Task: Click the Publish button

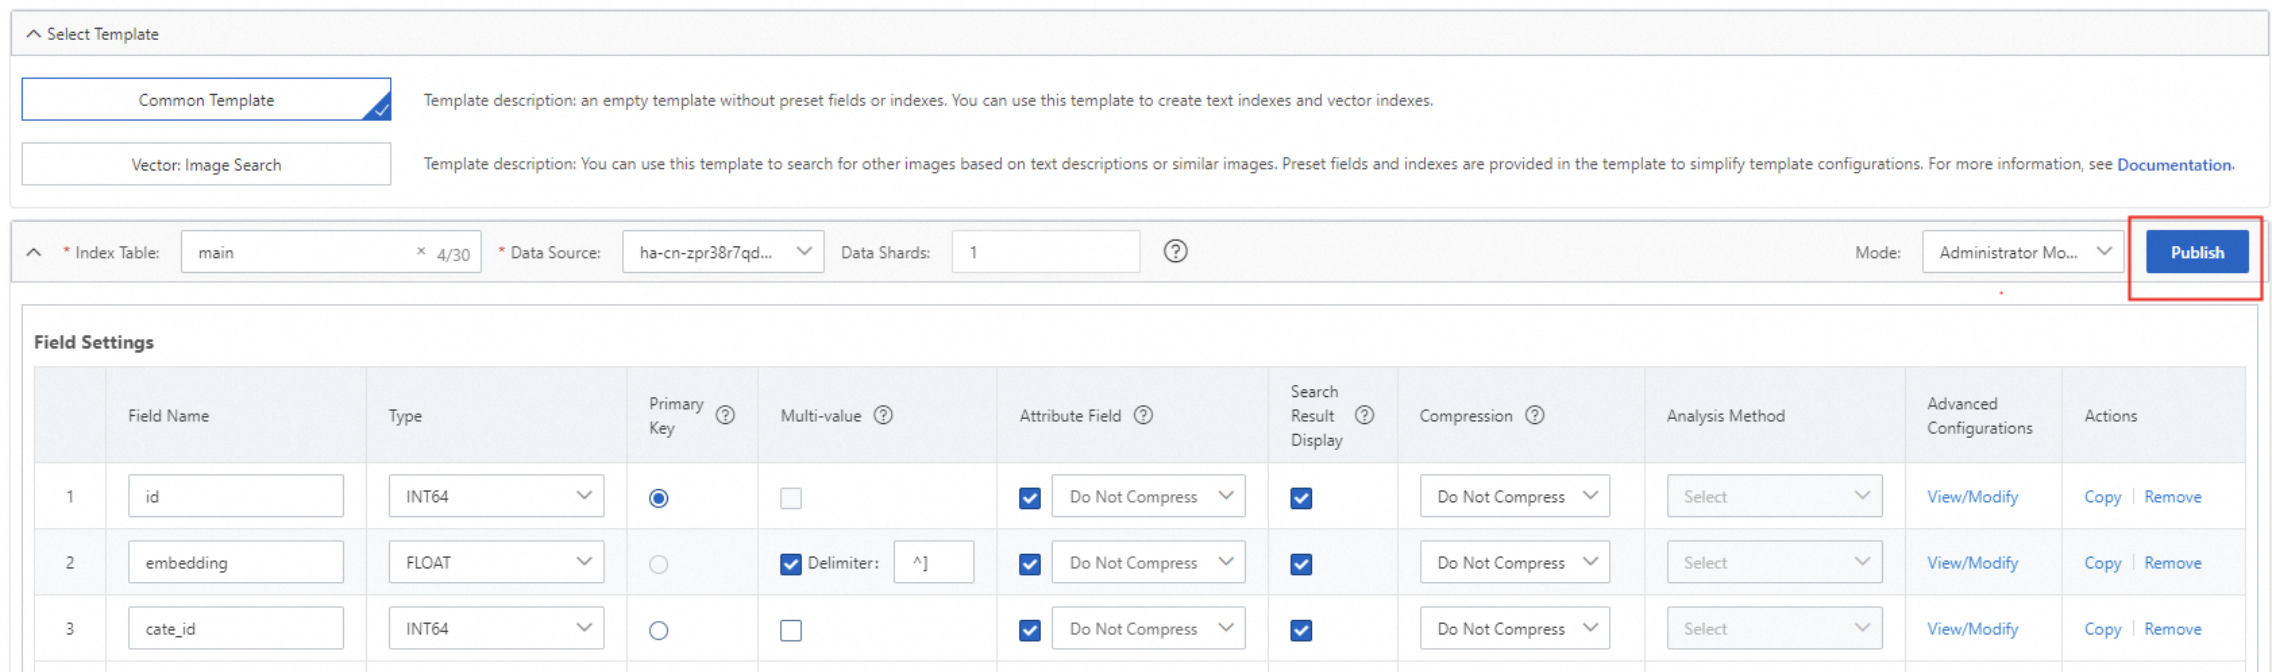Action: [x=2196, y=252]
